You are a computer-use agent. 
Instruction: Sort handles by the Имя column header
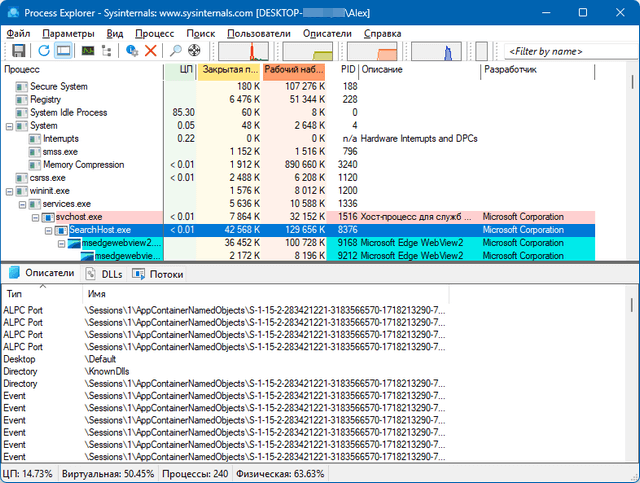[x=266, y=294]
